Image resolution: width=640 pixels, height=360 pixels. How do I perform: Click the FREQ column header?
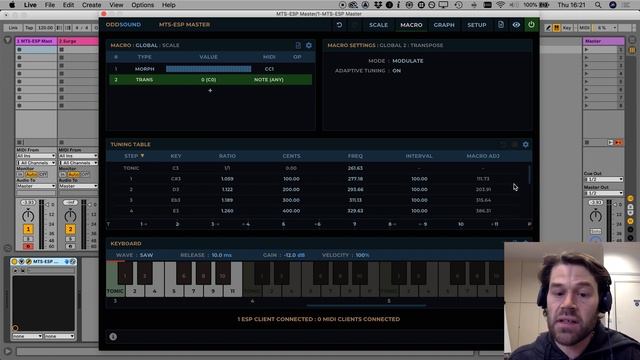(355, 156)
